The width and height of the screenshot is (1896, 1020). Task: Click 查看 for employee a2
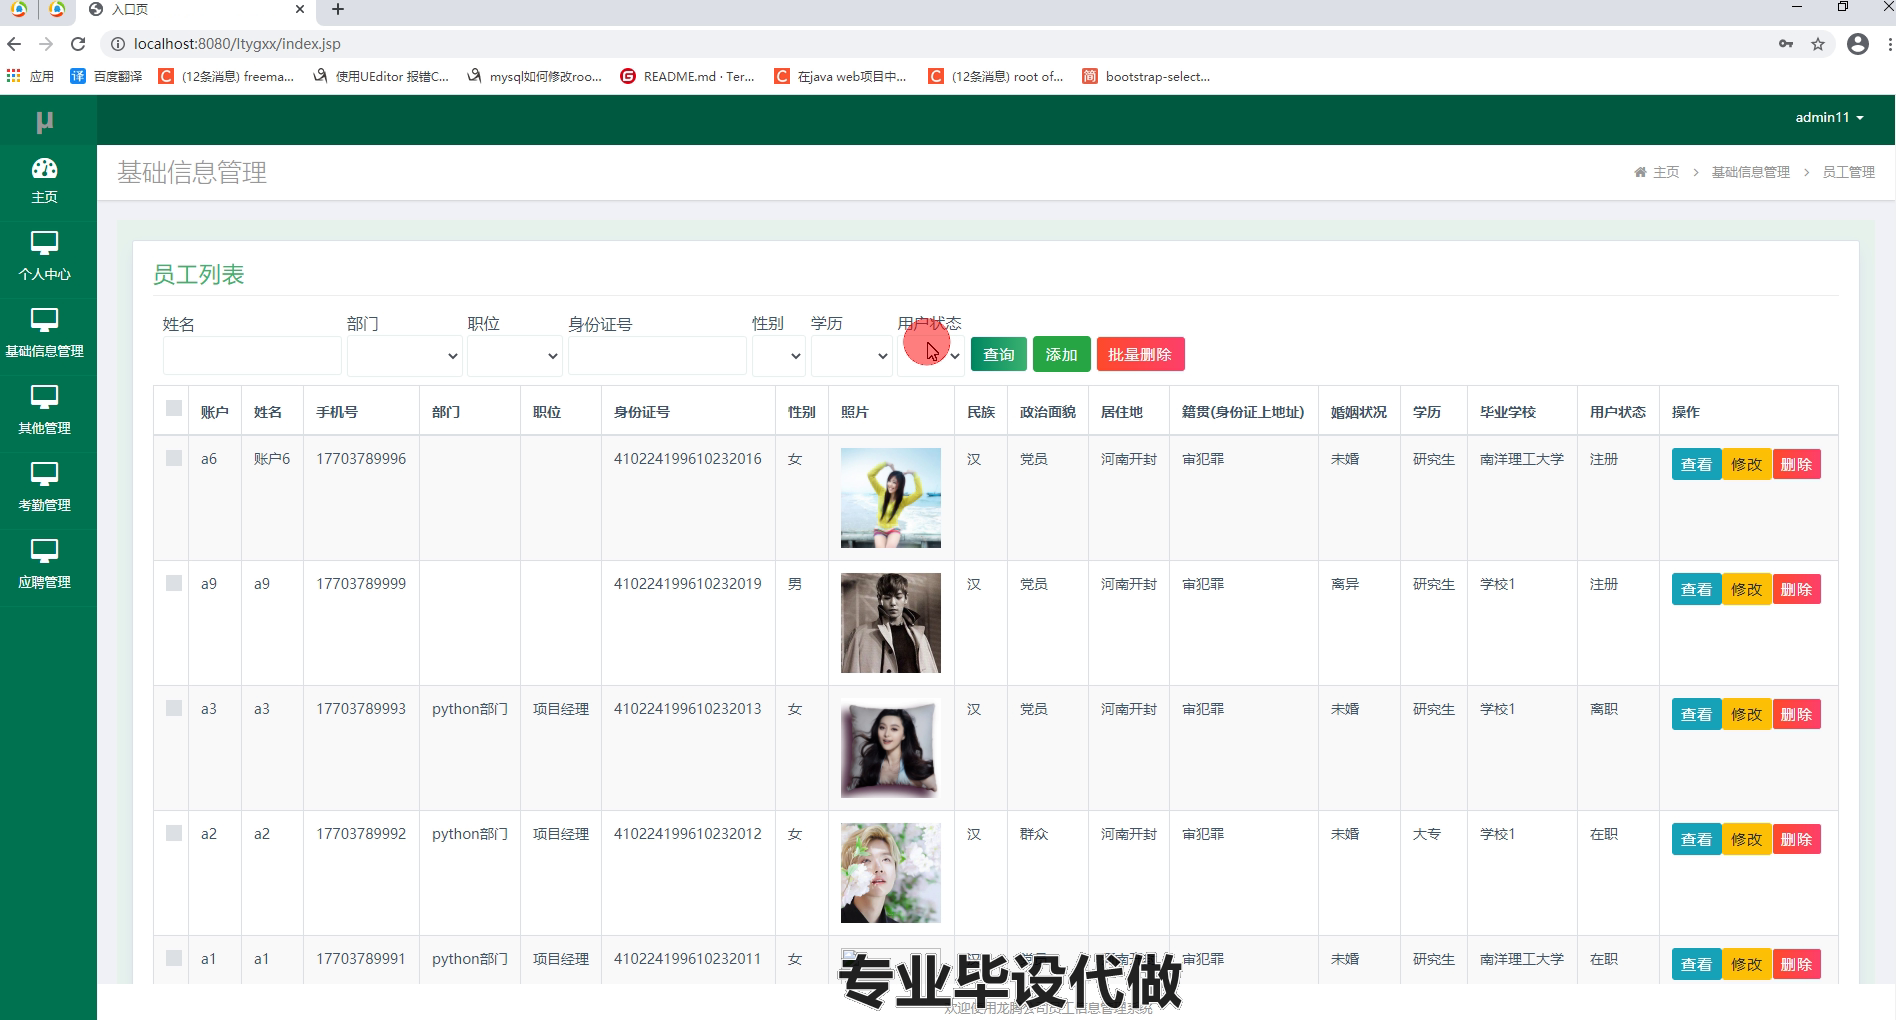coord(1696,839)
